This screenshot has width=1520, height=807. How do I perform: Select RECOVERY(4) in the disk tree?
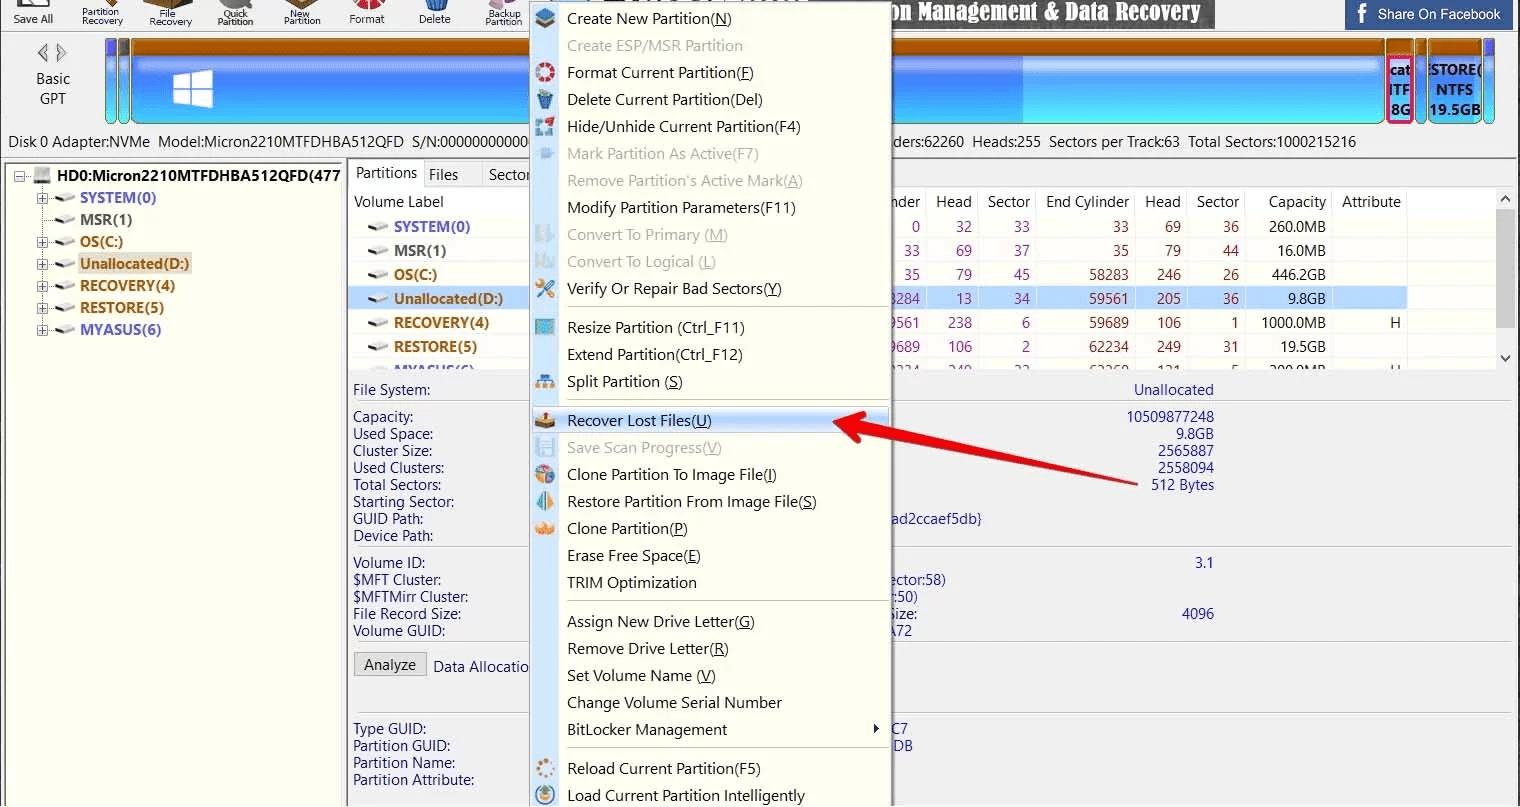pyautogui.click(x=127, y=286)
